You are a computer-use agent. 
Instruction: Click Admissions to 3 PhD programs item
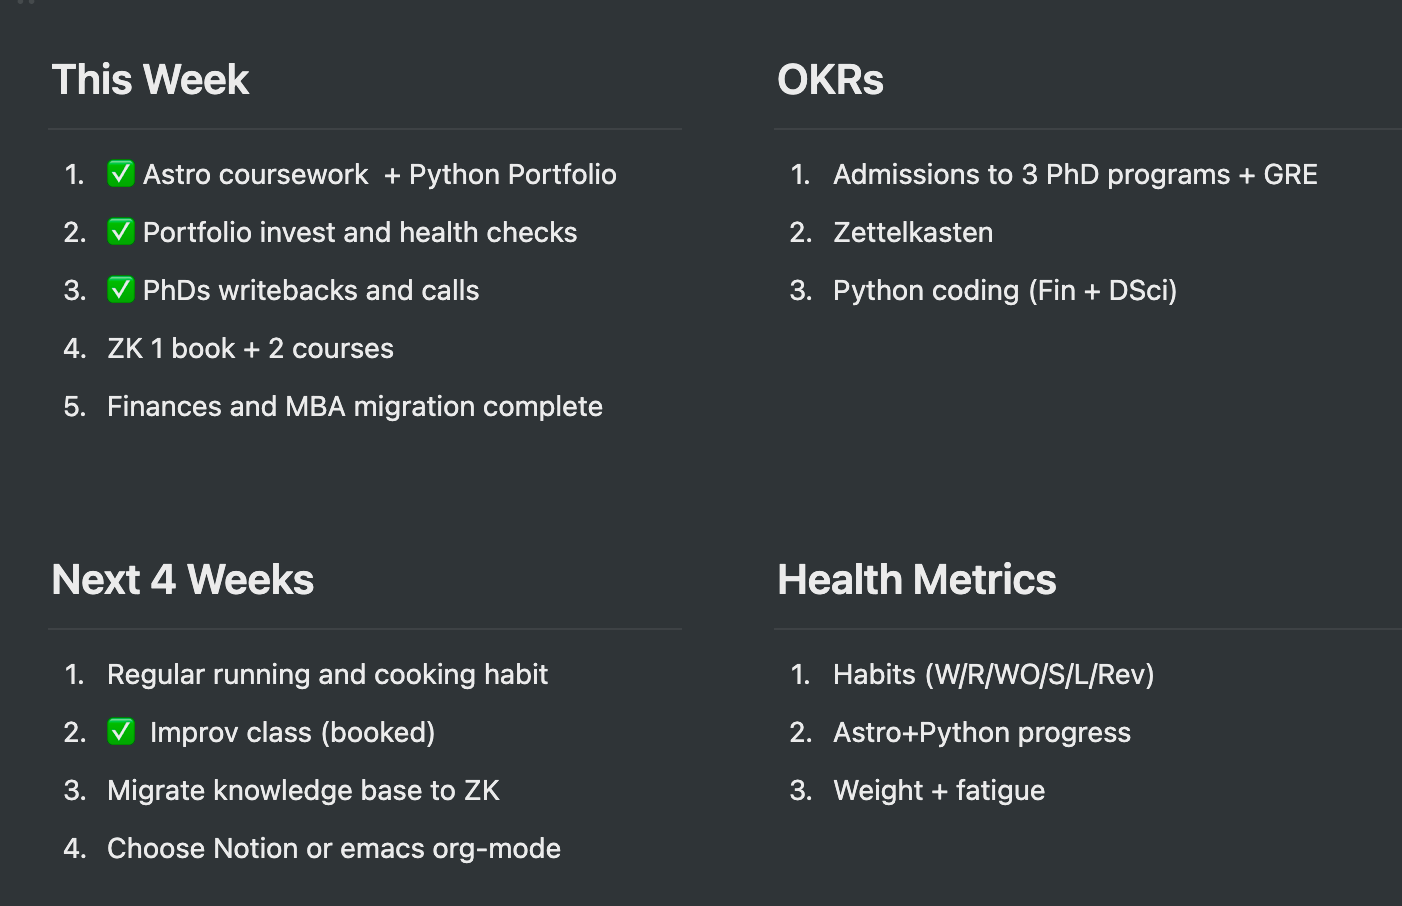click(1075, 174)
